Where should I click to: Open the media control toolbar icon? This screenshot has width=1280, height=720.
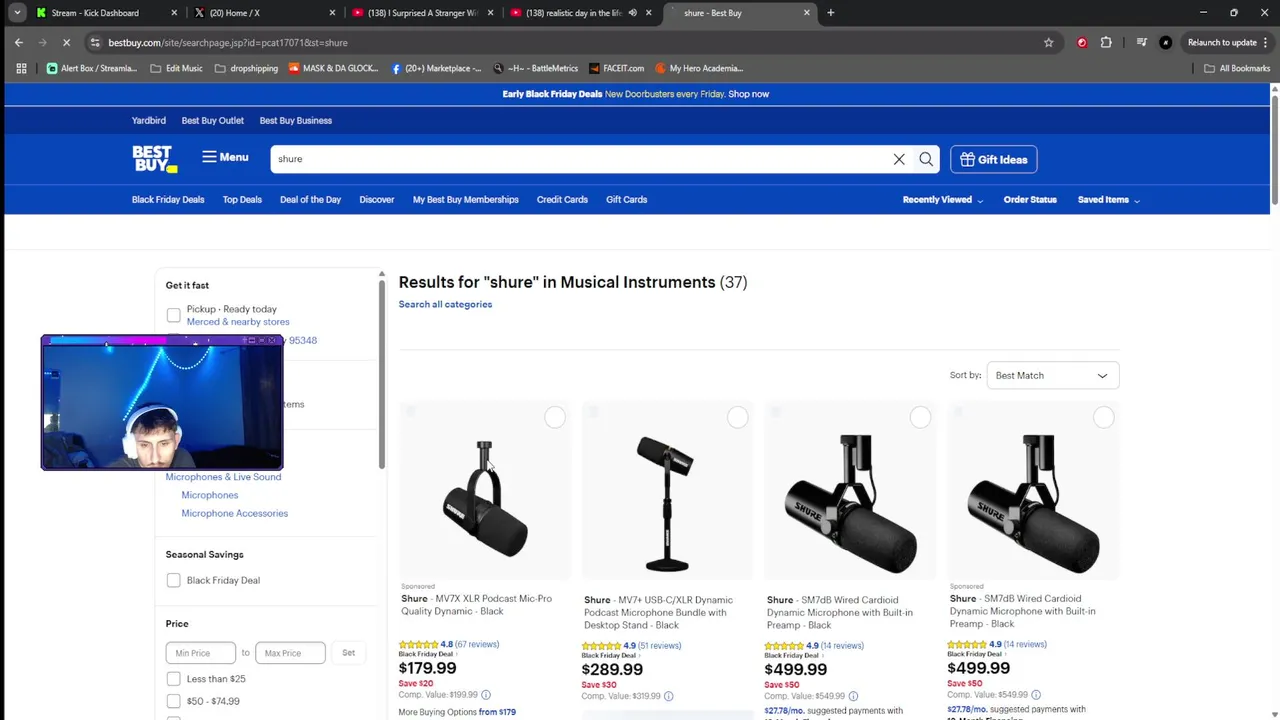(1141, 42)
